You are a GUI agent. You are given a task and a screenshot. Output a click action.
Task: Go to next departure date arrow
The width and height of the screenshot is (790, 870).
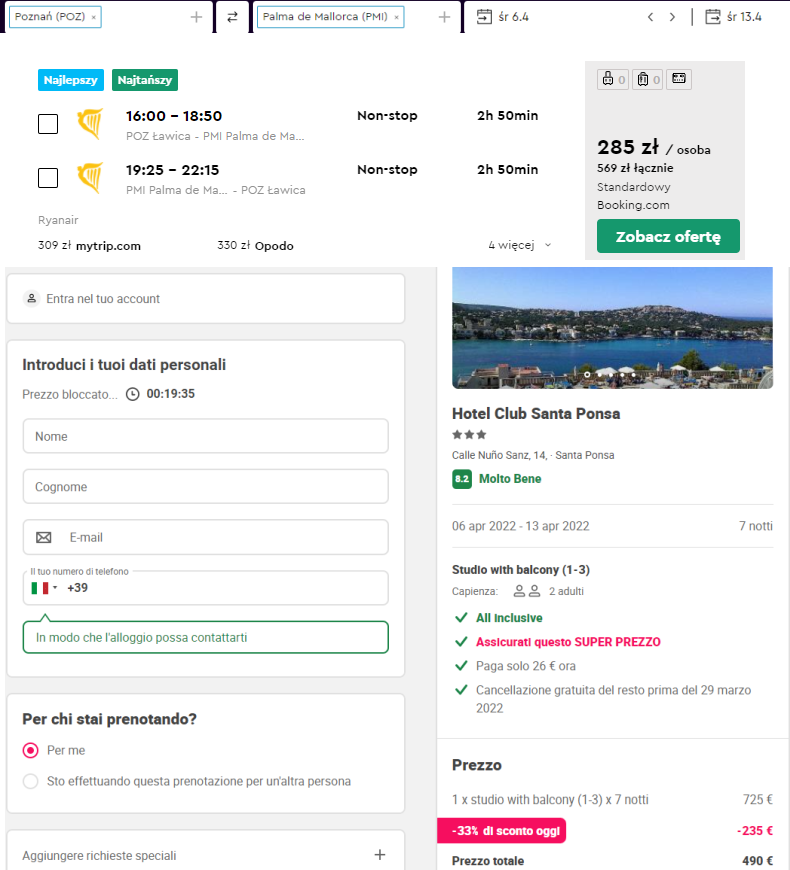tap(672, 17)
